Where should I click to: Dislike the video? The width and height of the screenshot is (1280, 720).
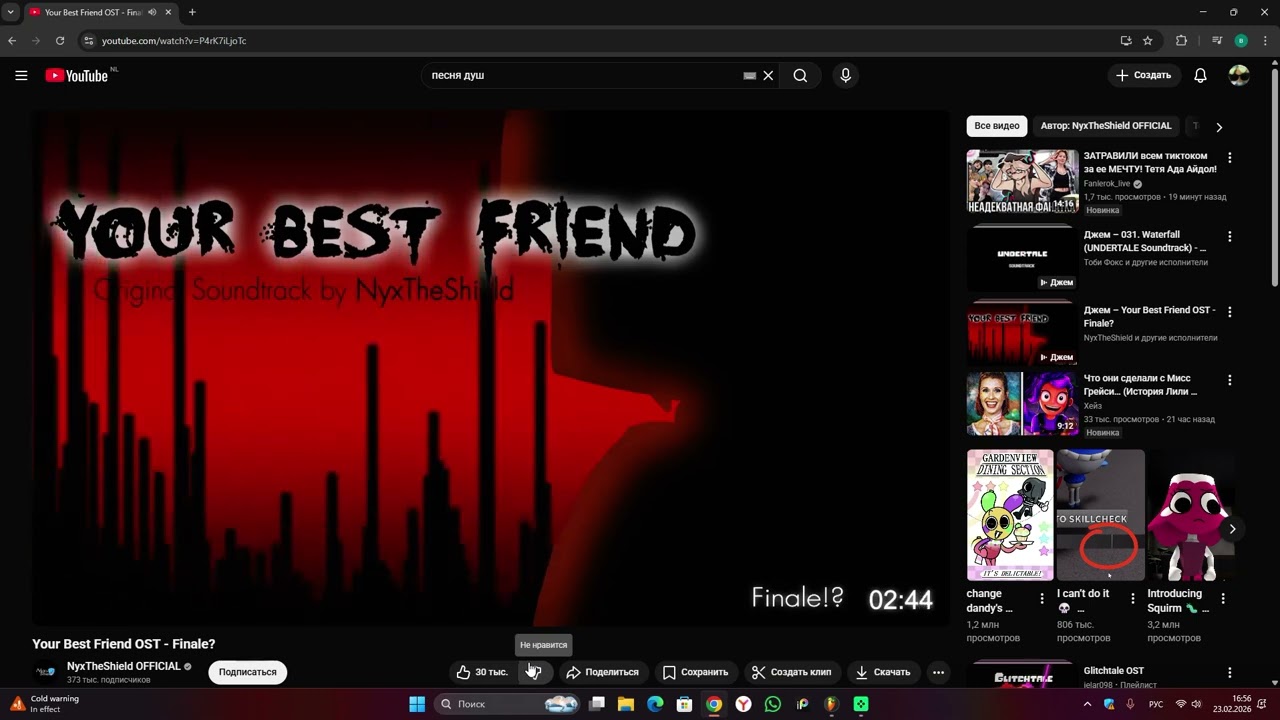pos(534,672)
